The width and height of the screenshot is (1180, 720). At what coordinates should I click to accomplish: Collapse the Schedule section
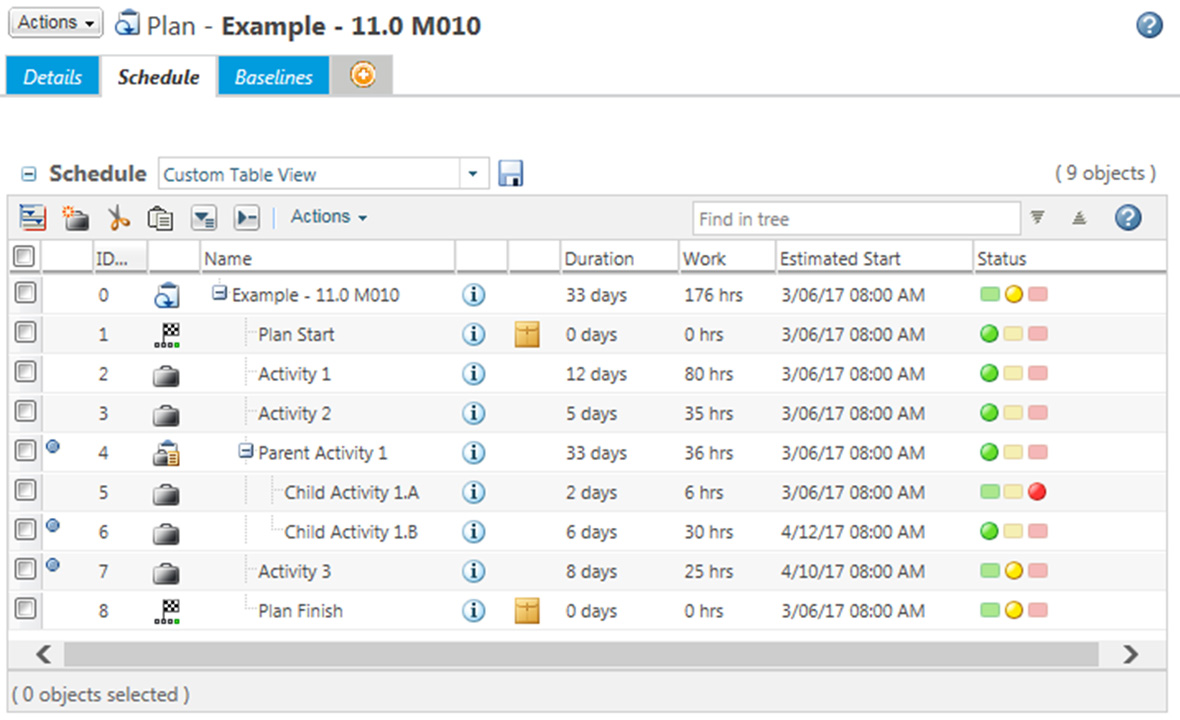(31, 173)
